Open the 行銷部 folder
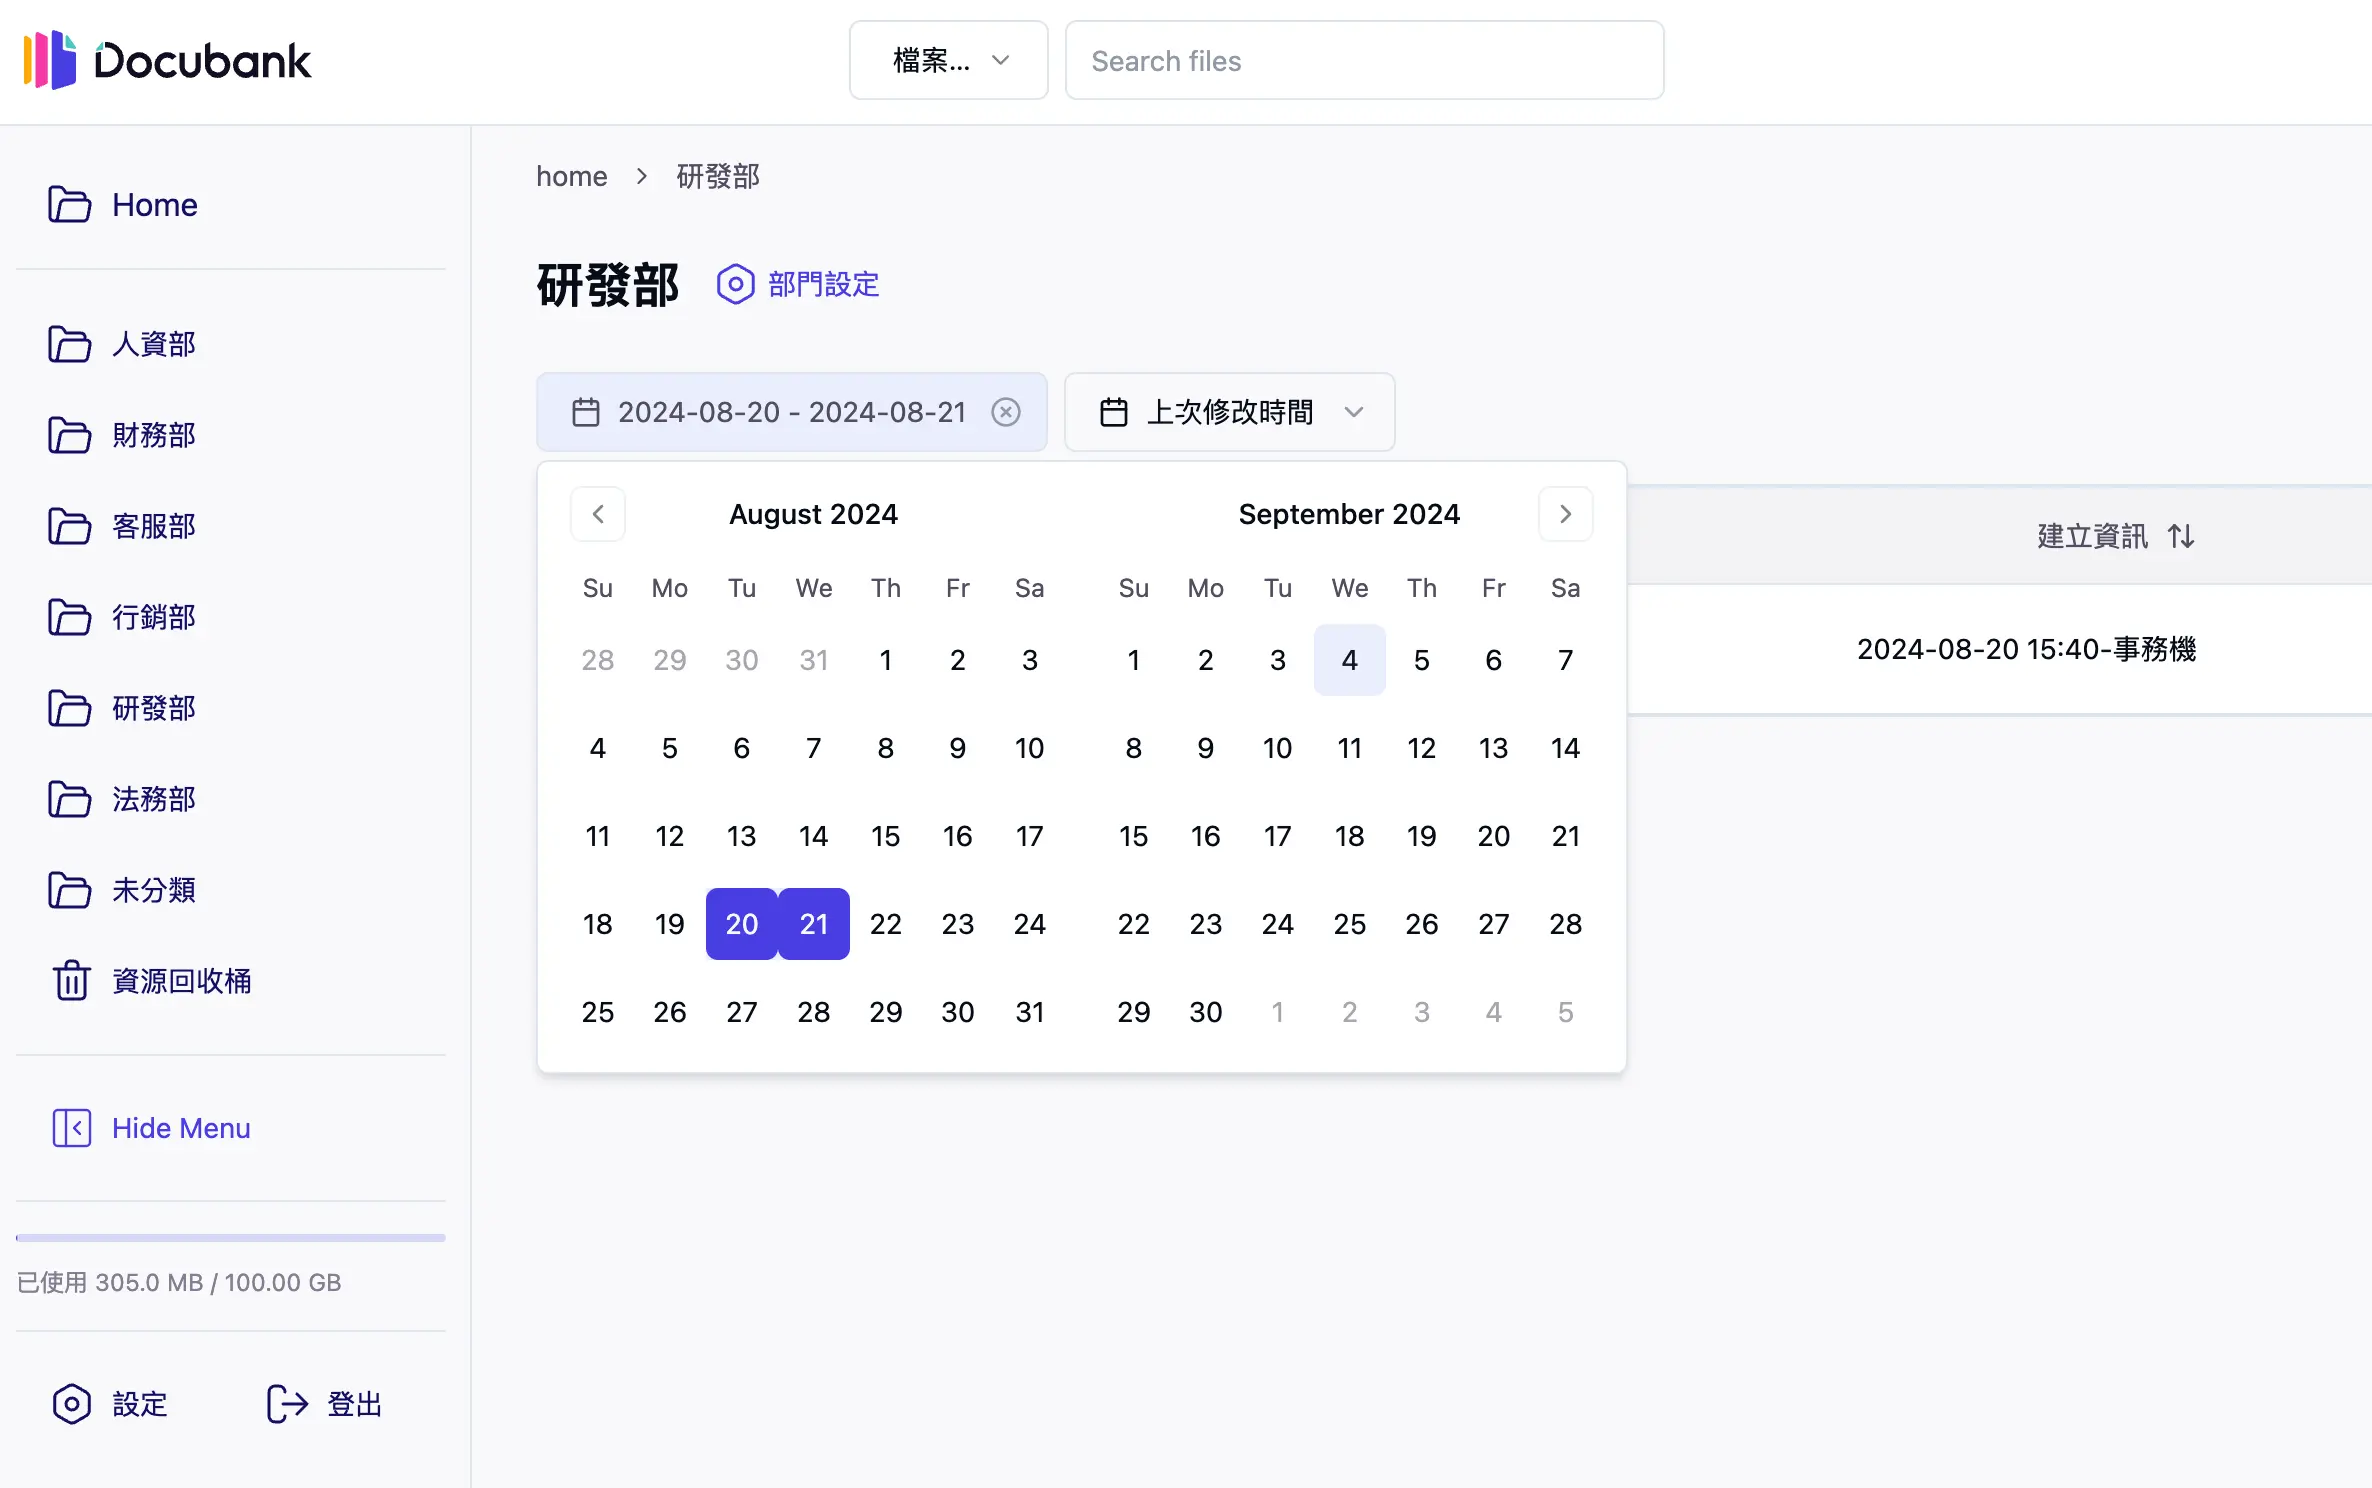This screenshot has height=1488, width=2372. click(x=153, y=617)
